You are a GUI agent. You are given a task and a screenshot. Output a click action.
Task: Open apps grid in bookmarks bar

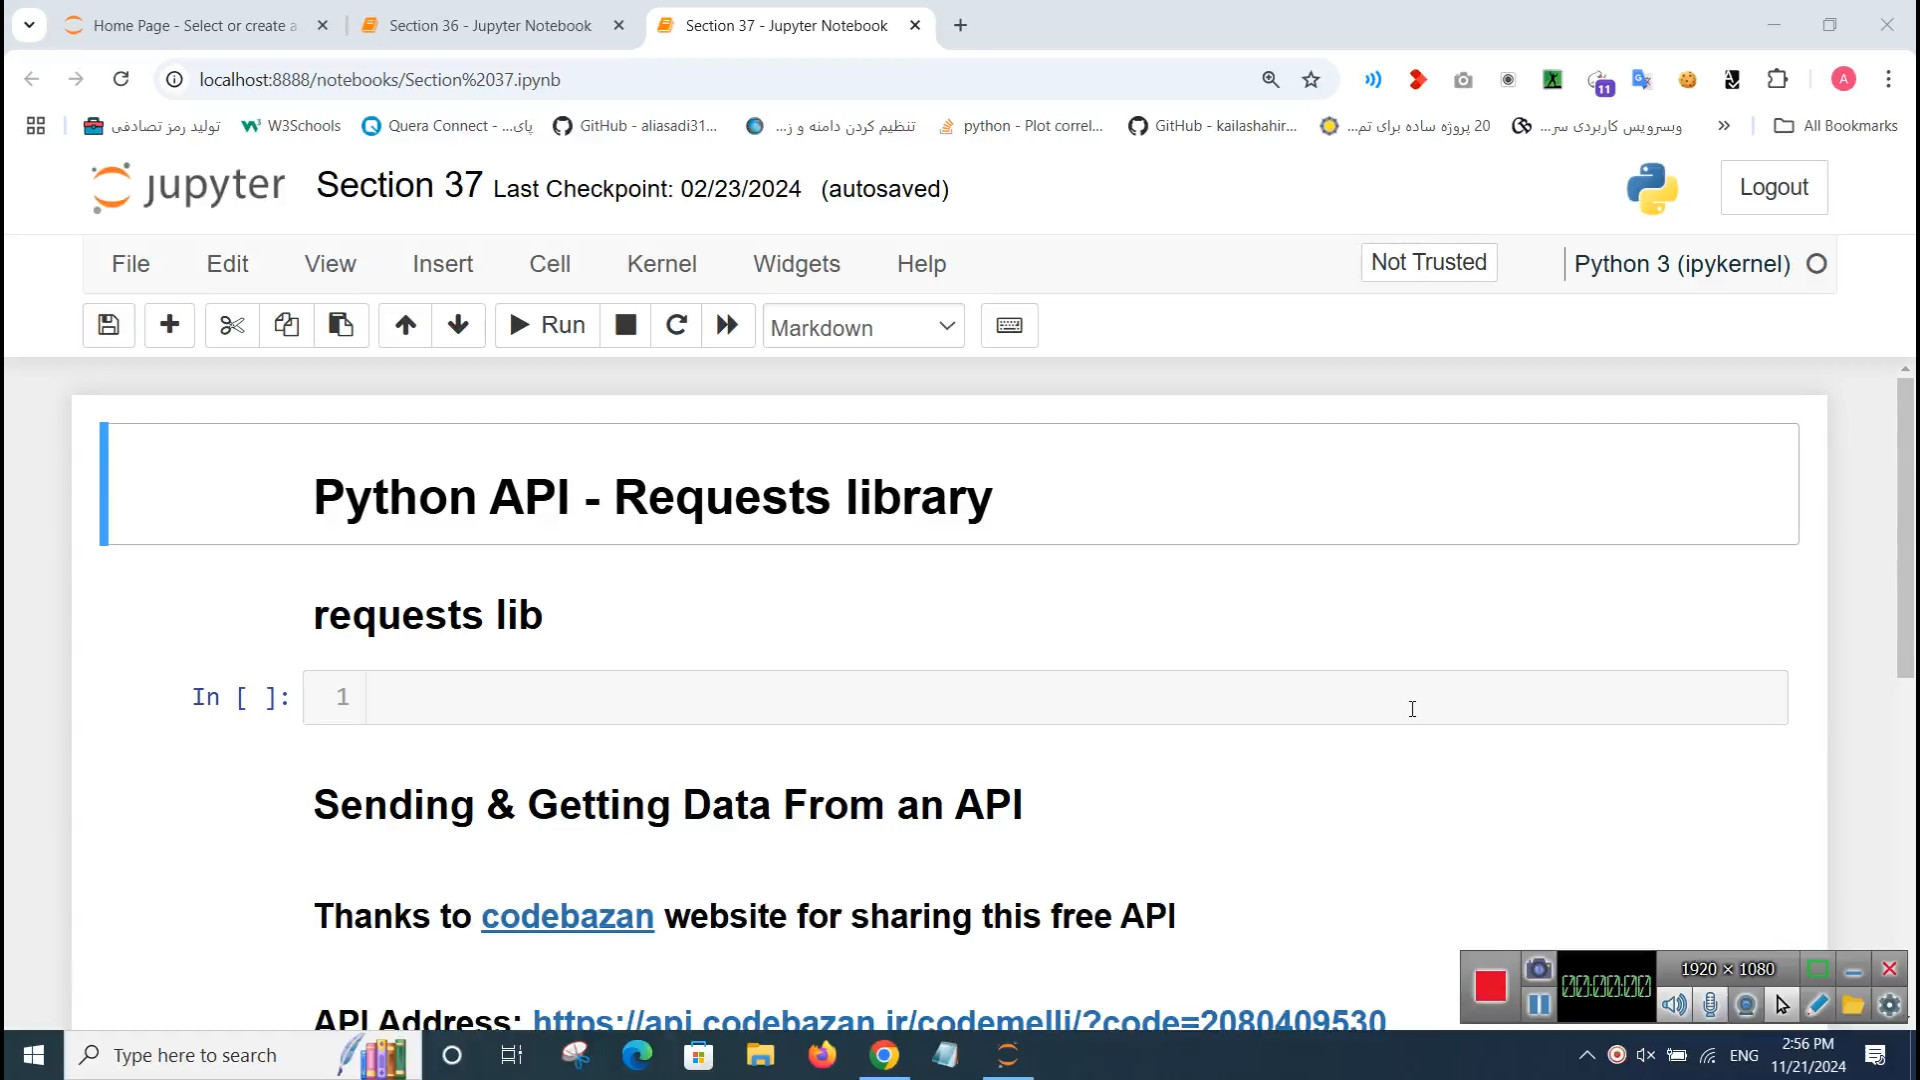[x=36, y=126]
